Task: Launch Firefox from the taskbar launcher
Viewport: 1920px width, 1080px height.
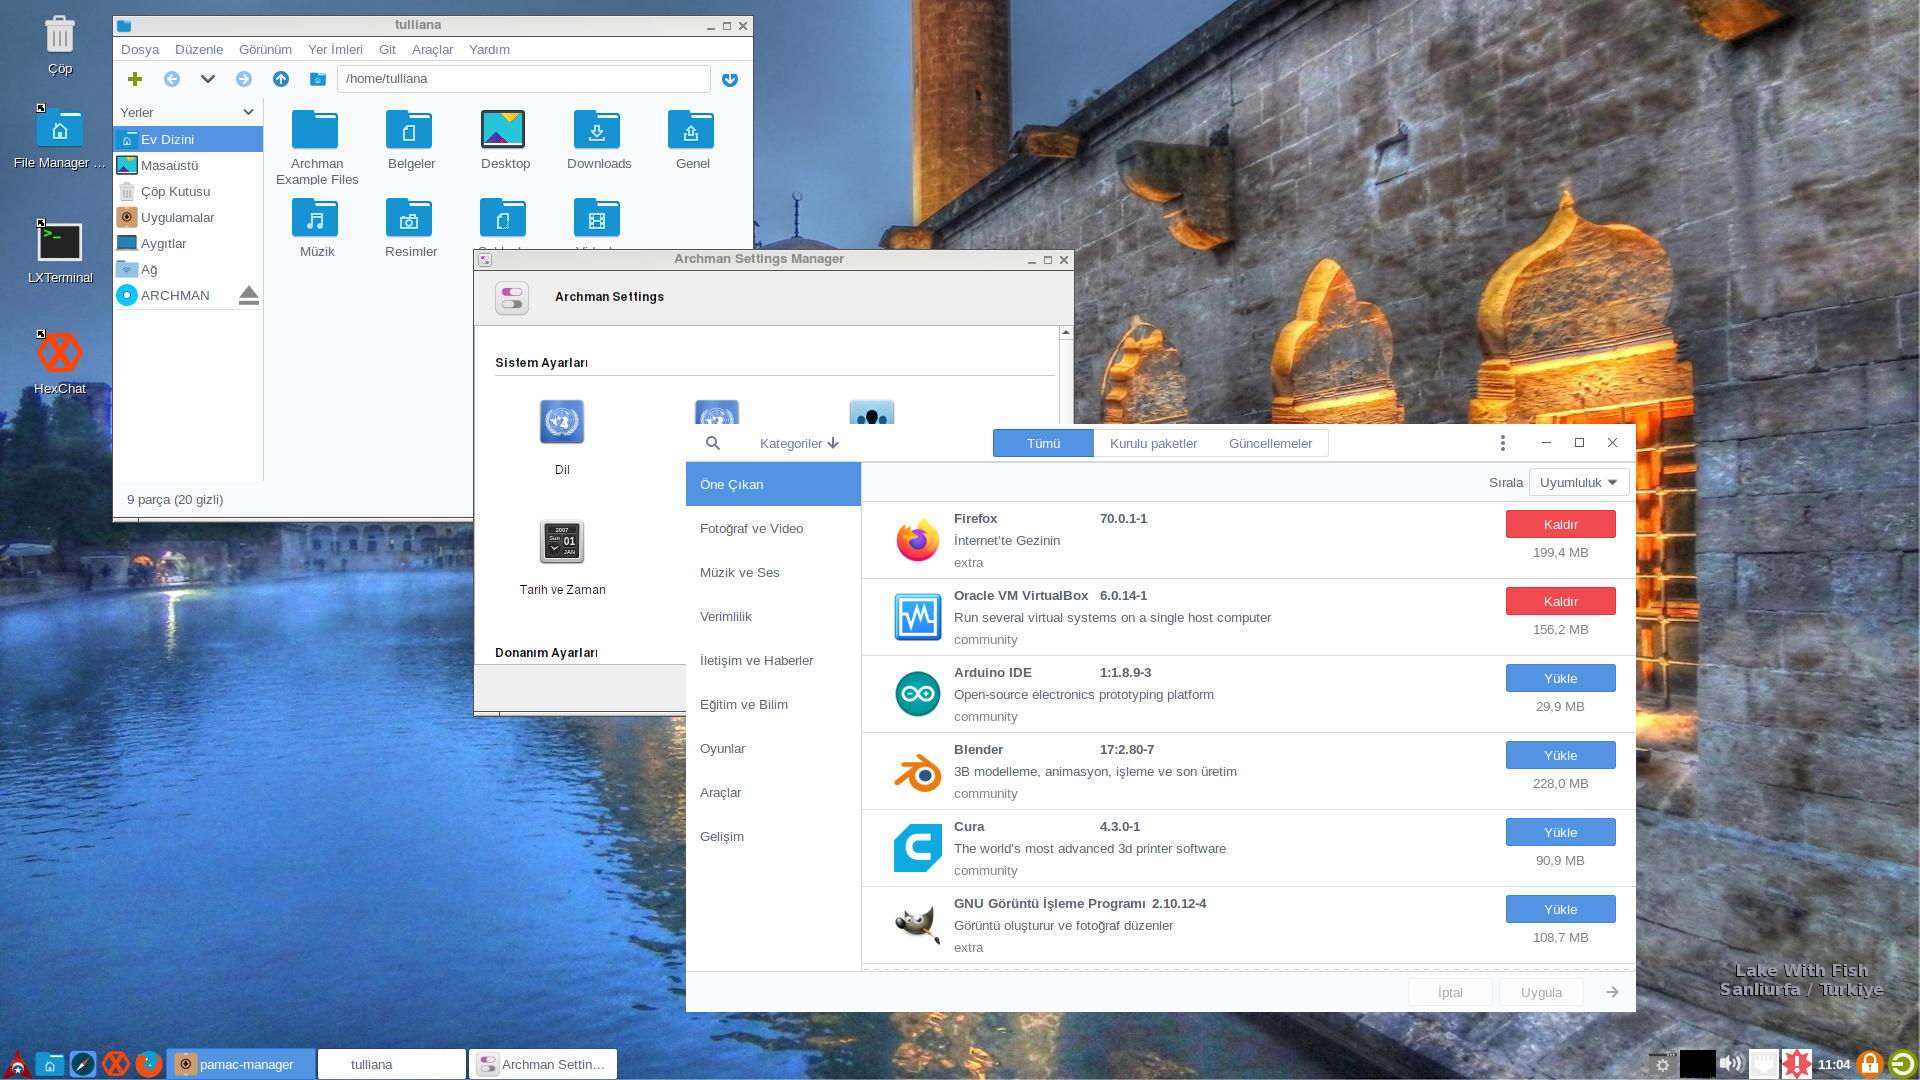Action: click(149, 1064)
